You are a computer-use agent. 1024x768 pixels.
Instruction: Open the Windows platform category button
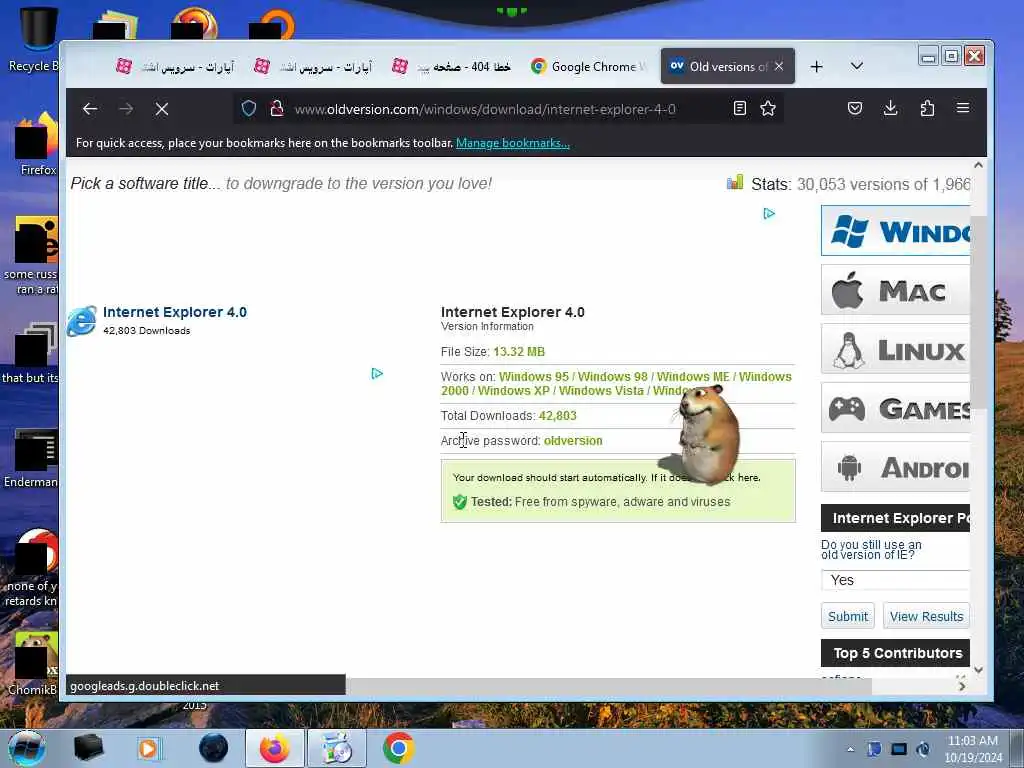pyautogui.click(x=895, y=231)
